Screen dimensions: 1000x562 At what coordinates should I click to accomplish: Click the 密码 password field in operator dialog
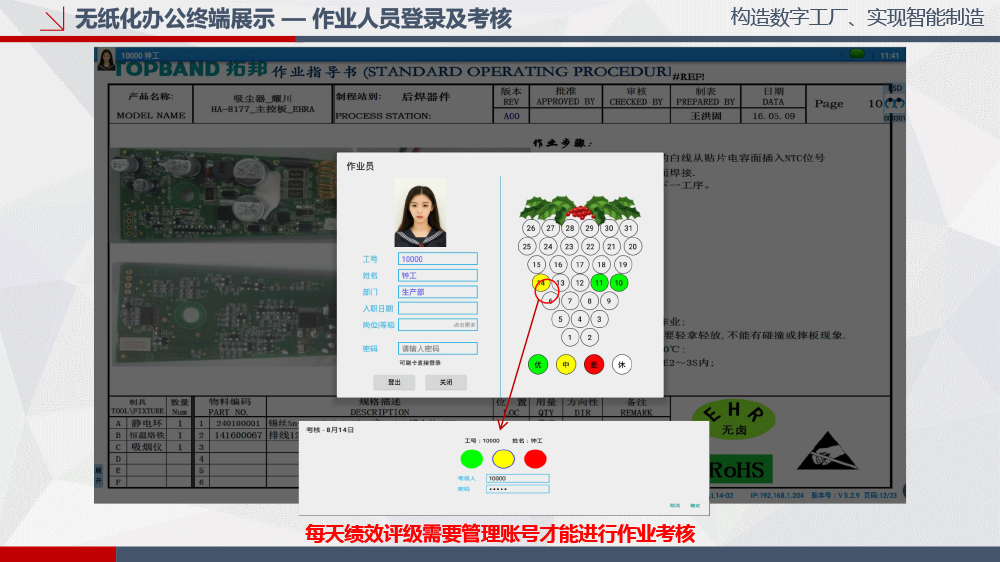pyautogui.click(x=438, y=349)
